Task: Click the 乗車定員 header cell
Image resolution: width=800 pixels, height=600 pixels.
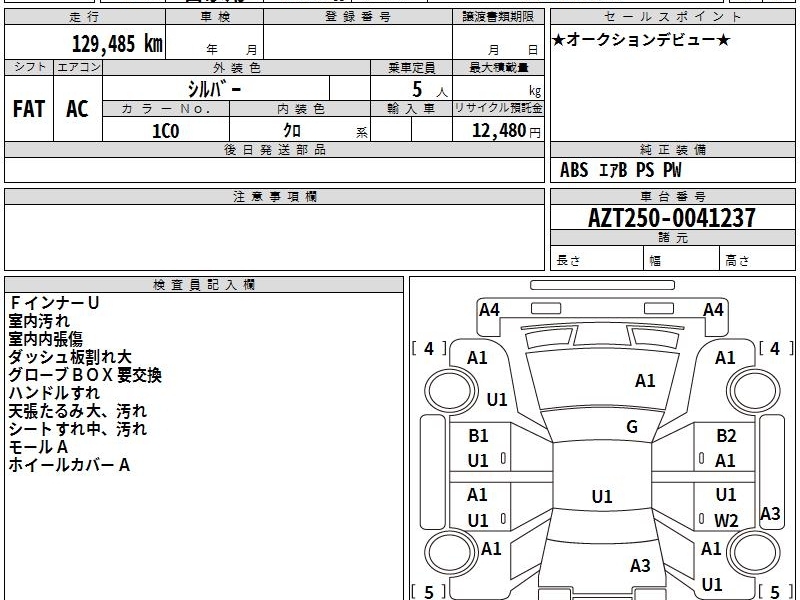Action: (411, 68)
